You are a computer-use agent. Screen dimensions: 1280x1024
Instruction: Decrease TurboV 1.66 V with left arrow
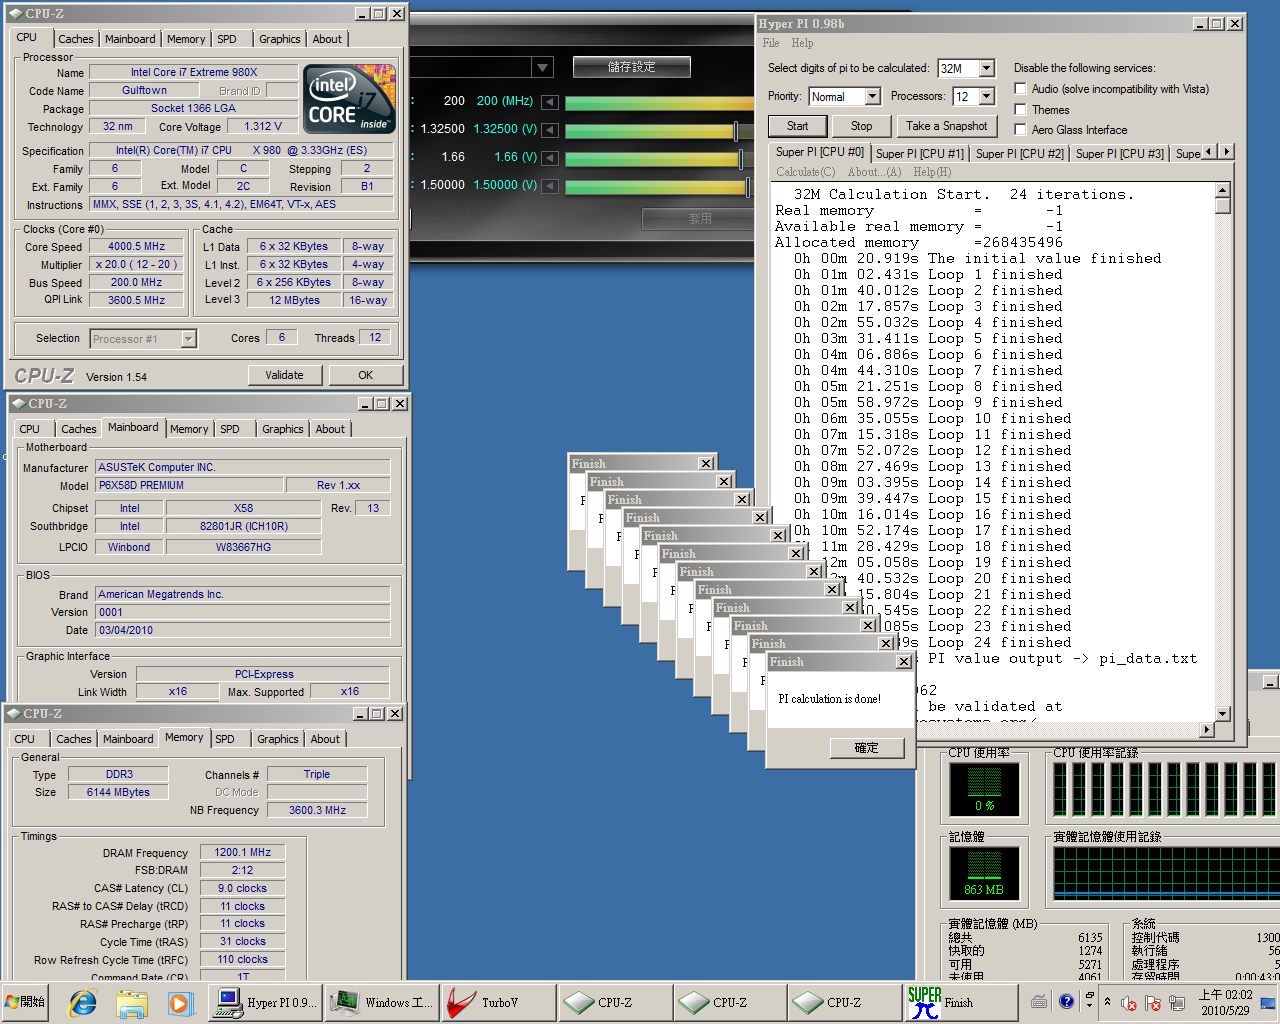[549, 157]
